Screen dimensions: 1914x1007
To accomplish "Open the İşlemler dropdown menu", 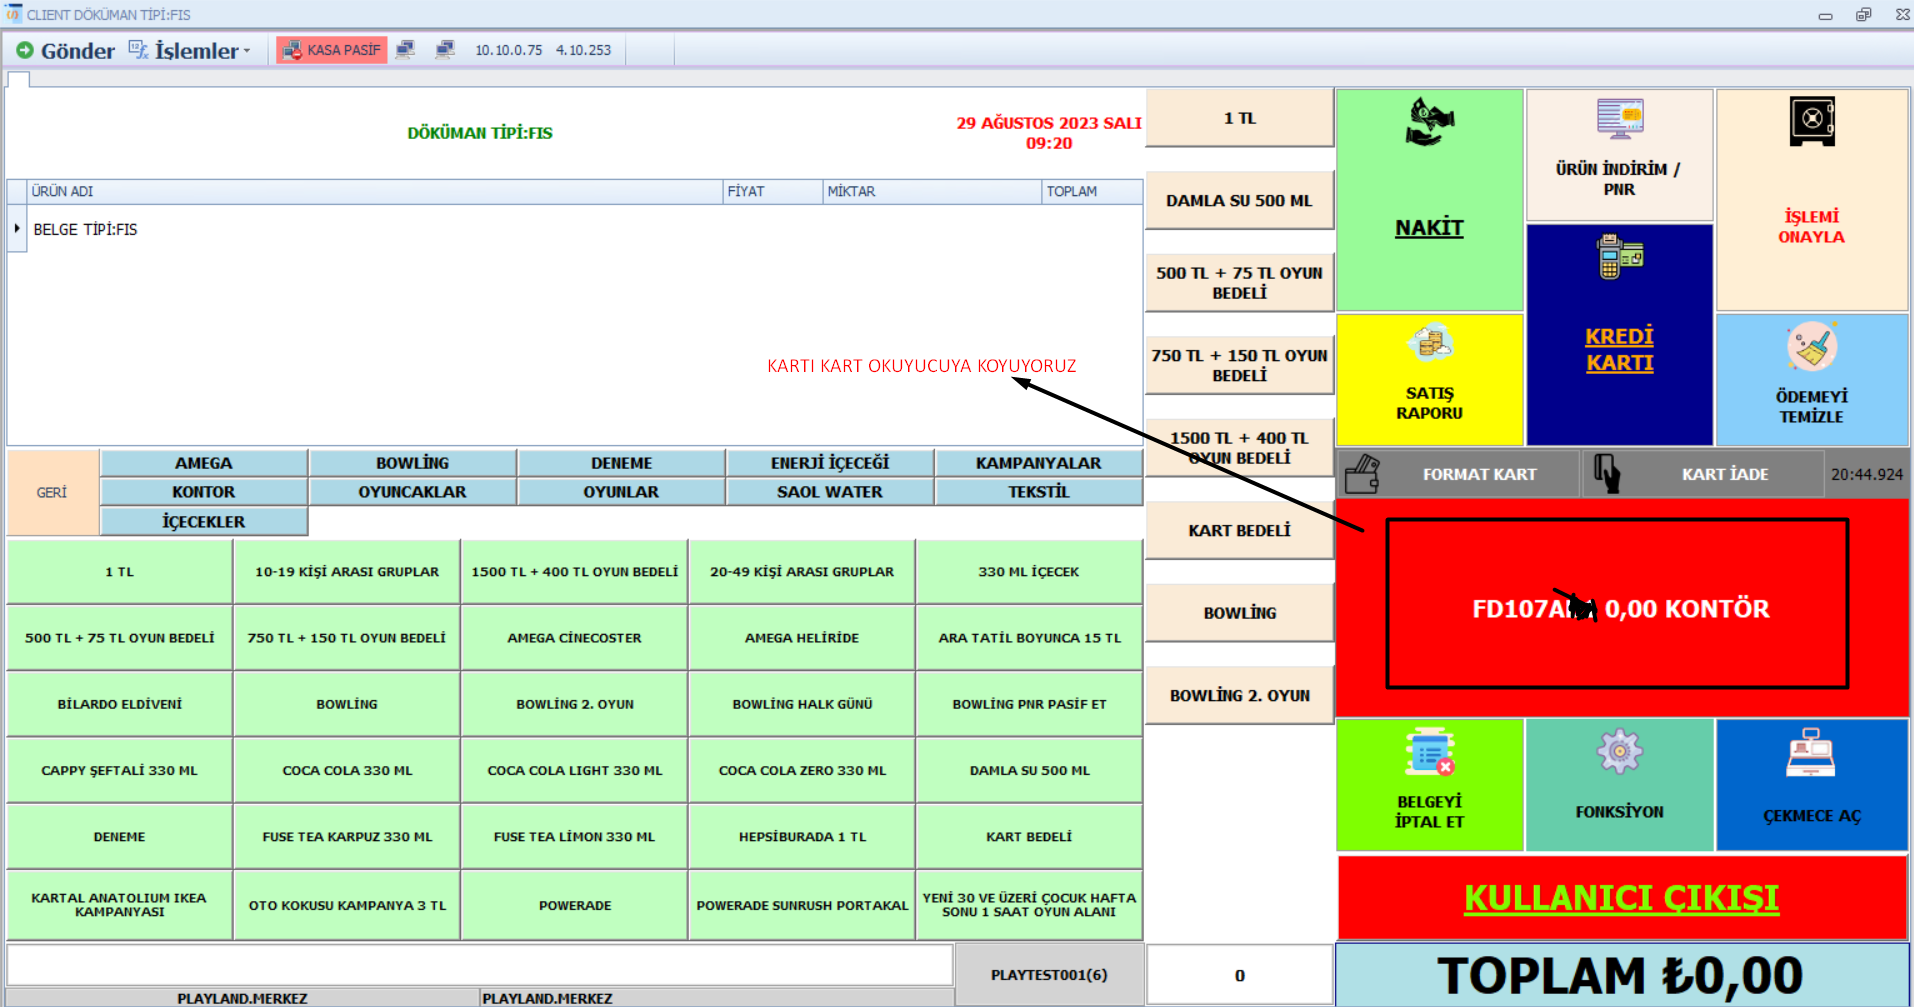I will (190, 50).
